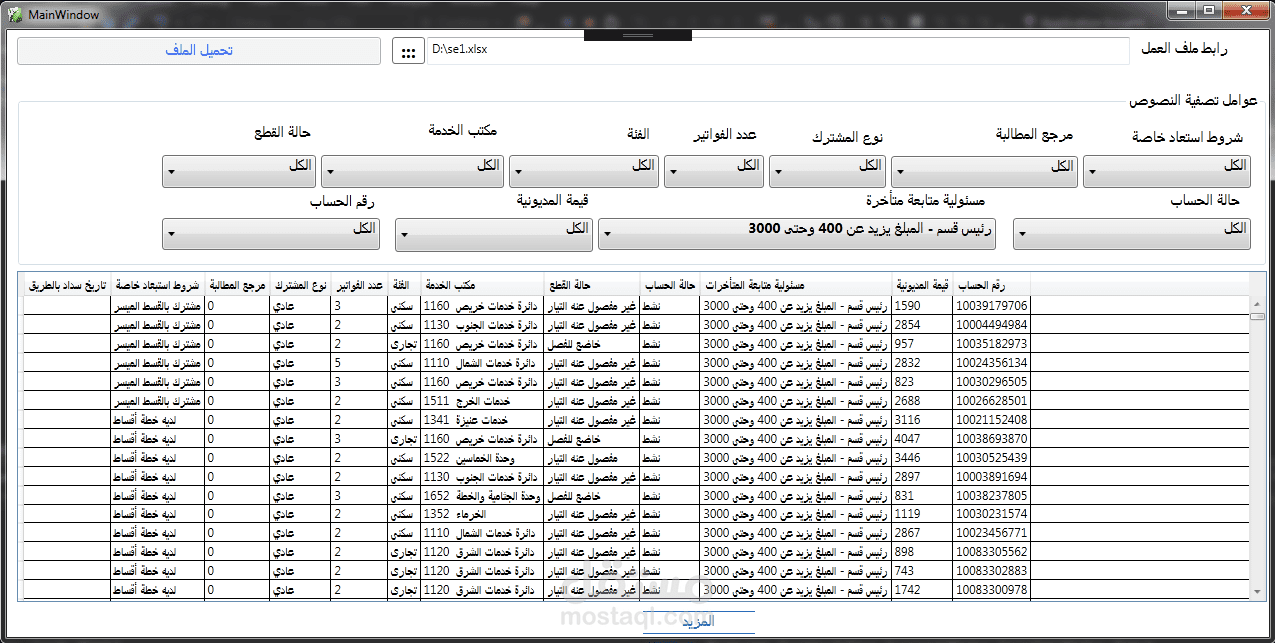Select the الخرماء 1352 service office cell
Viewport: 1275px width, 643px height.
pyautogui.click(x=483, y=514)
